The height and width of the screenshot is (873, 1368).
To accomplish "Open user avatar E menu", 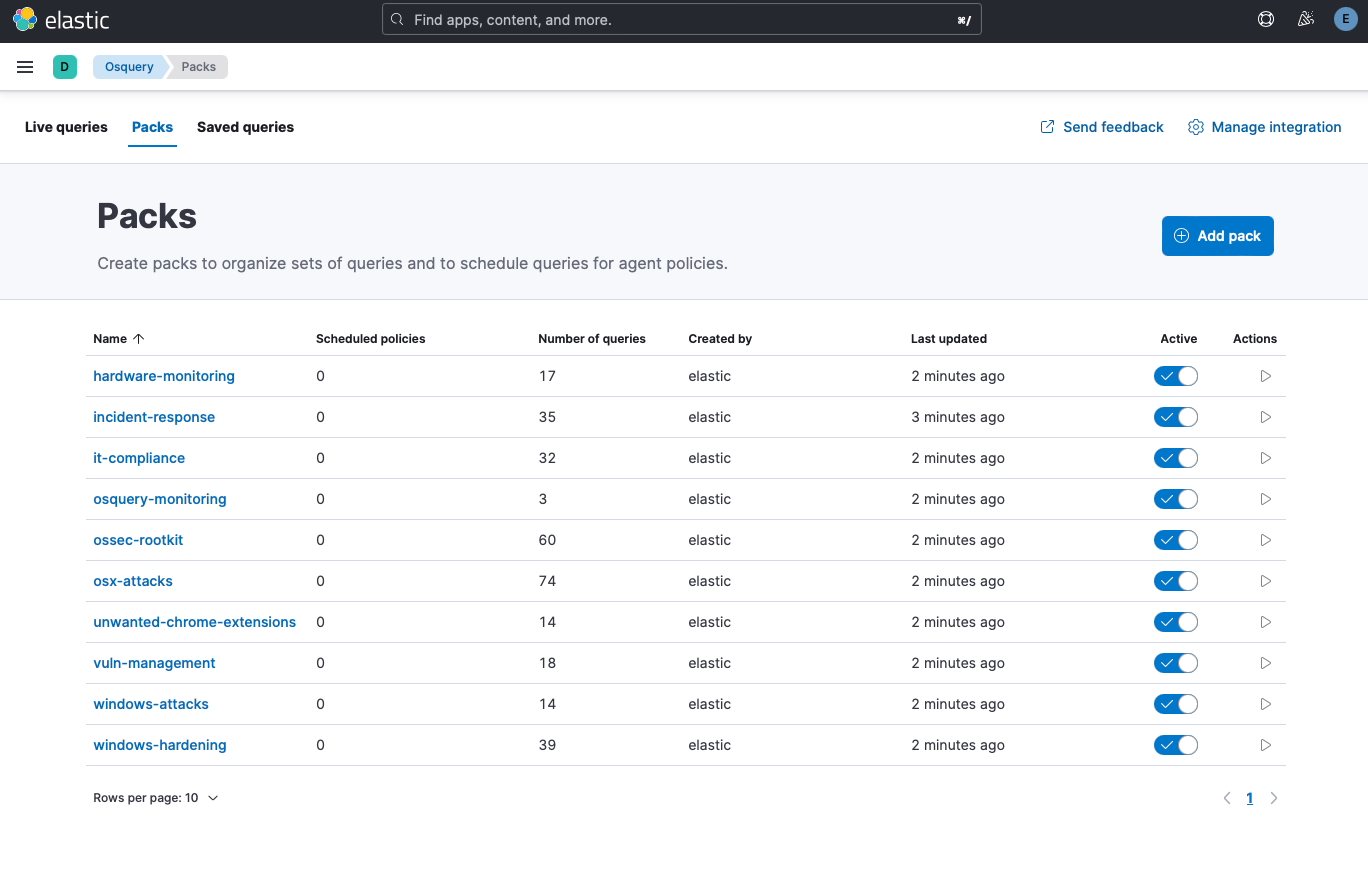I will (1345, 19).
